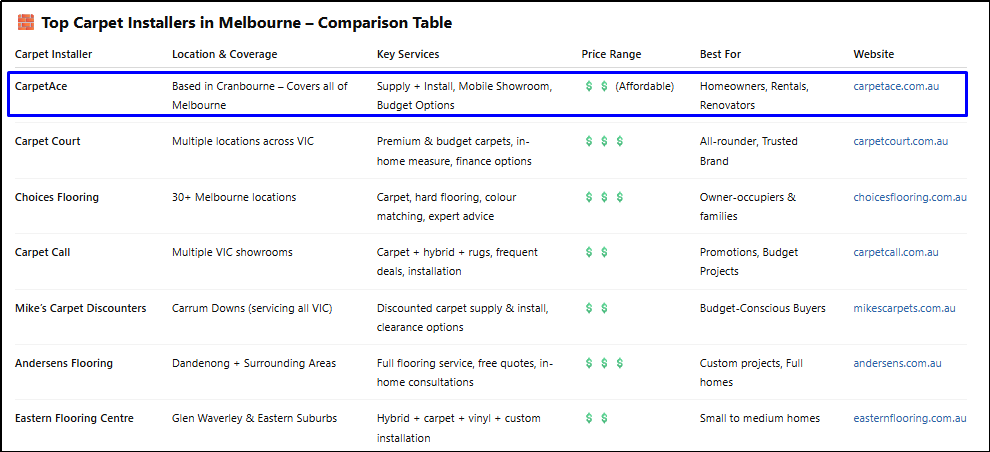Click Mike's Carpet Discounters dollar icons
This screenshot has width=990, height=452.
coord(597,308)
